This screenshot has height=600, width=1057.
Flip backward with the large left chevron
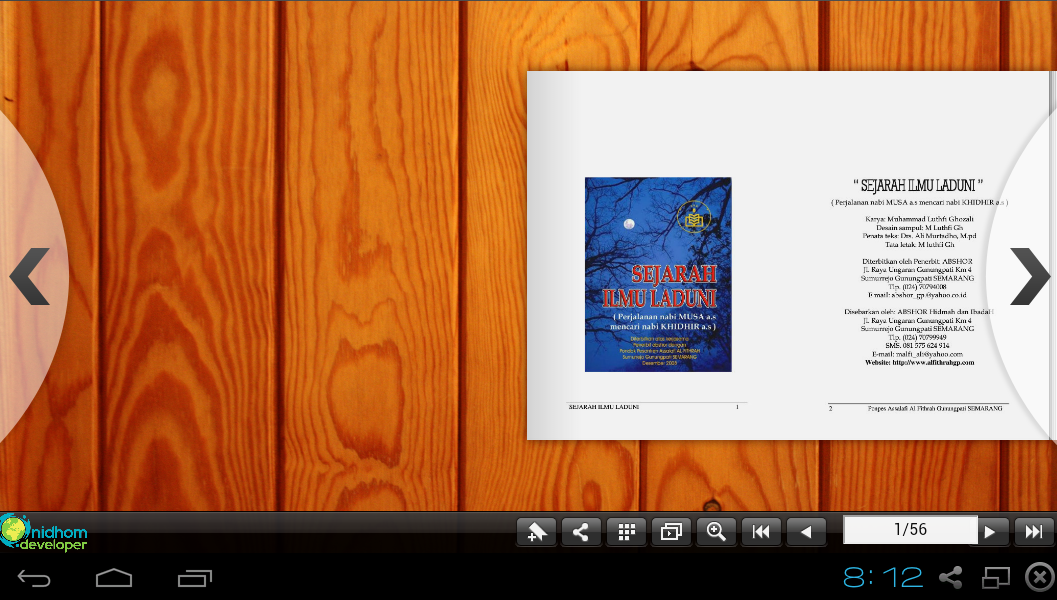[29, 276]
